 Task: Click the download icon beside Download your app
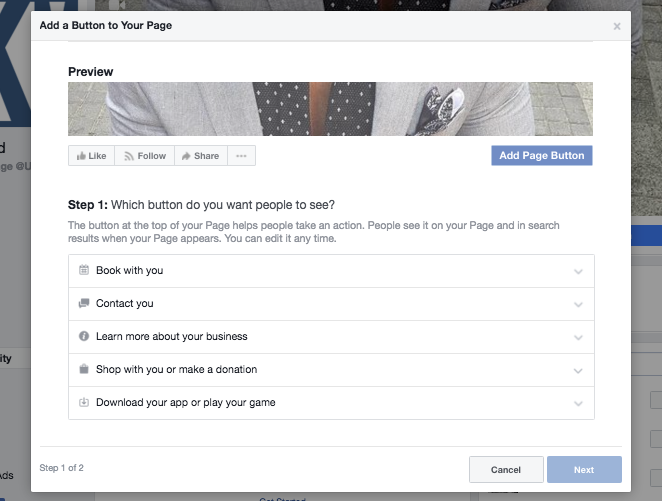point(84,403)
